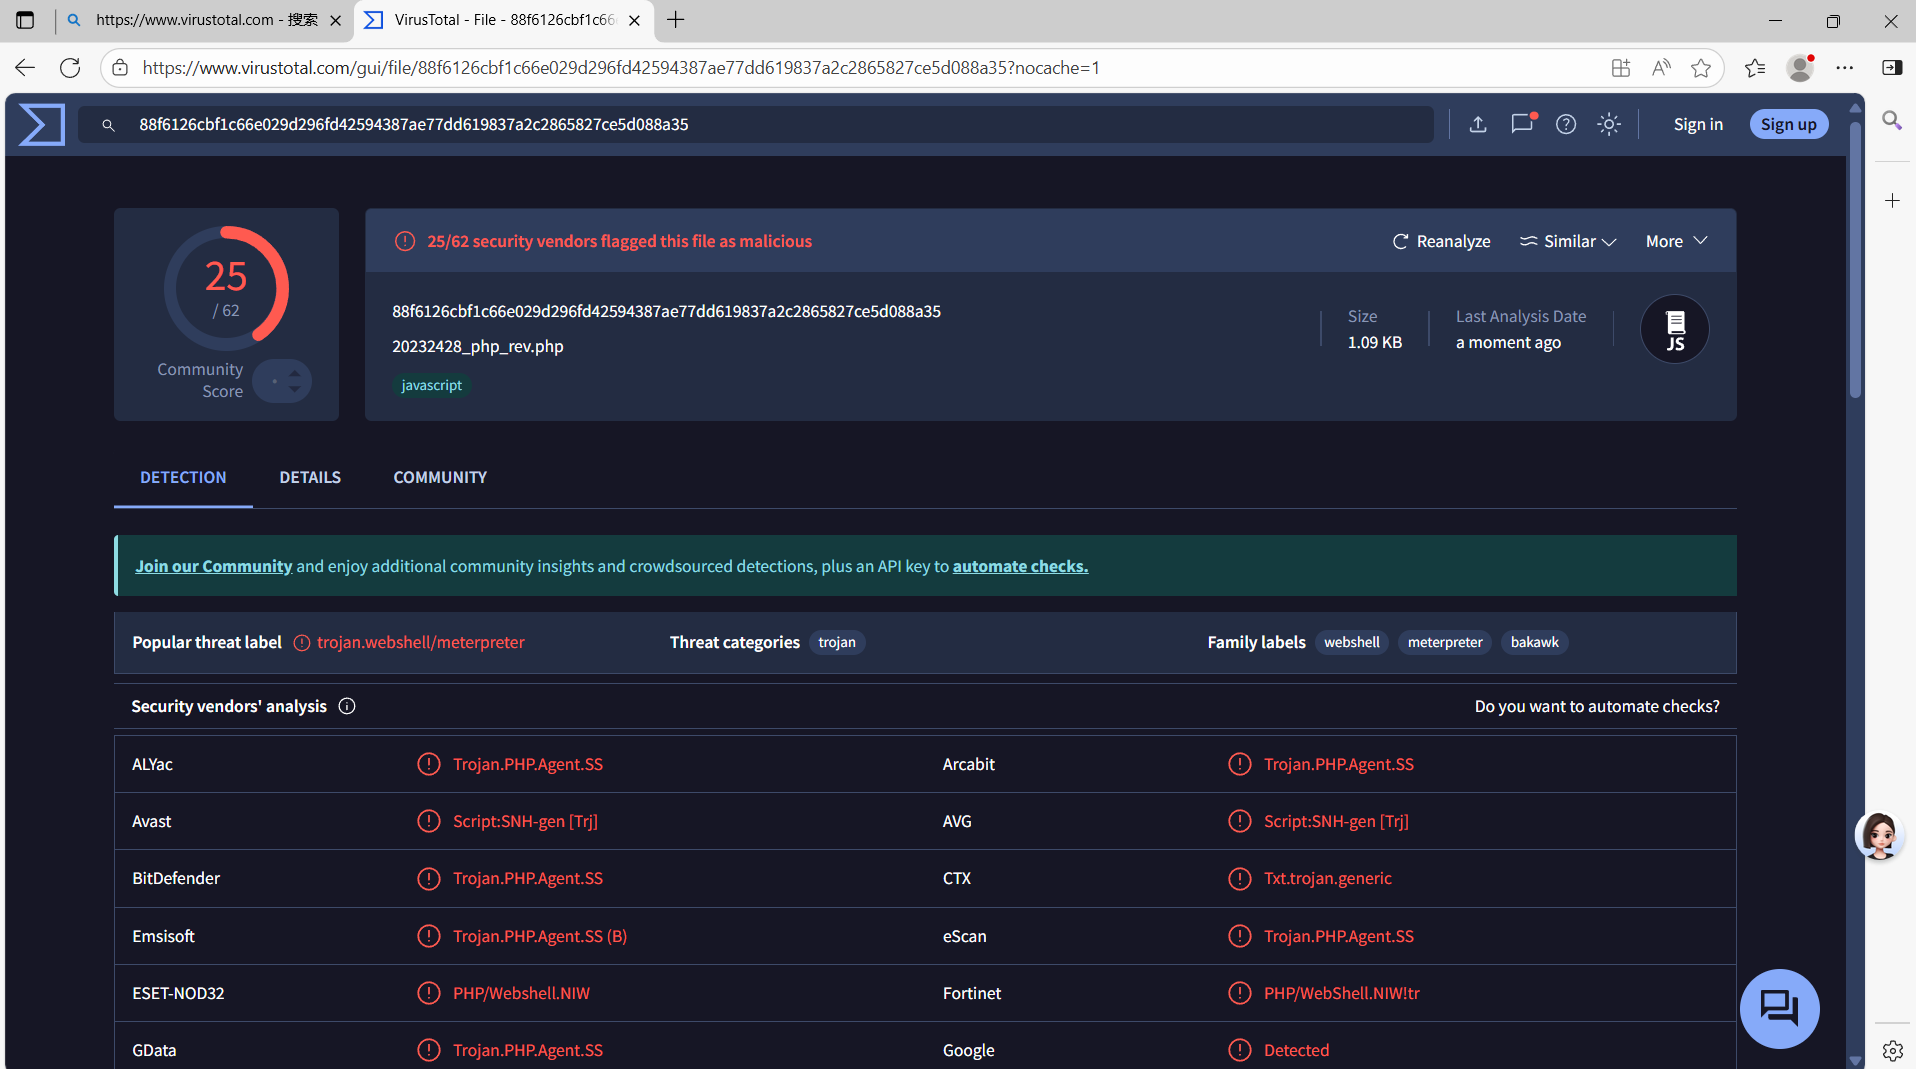The height and width of the screenshot is (1069, 1916).
Task: Open browser settings and more menu
Action: point(1845,68)
